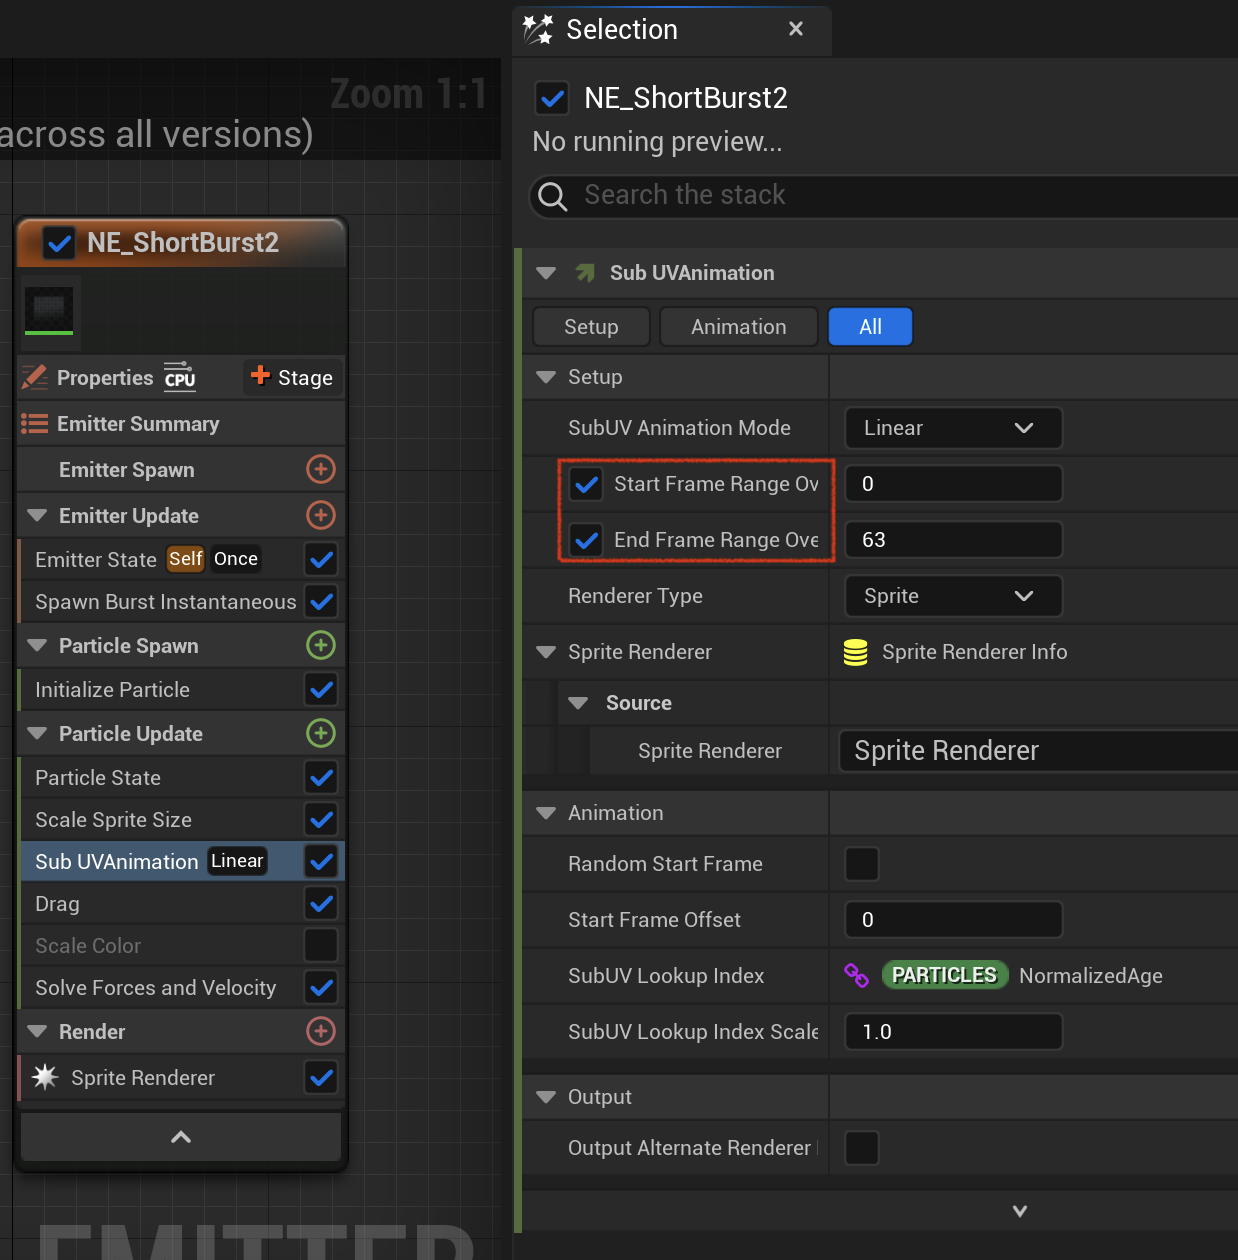Click the SubUV Lookup Index link icon
This screenshot has height=1260, width=1238.
[856, 975]
